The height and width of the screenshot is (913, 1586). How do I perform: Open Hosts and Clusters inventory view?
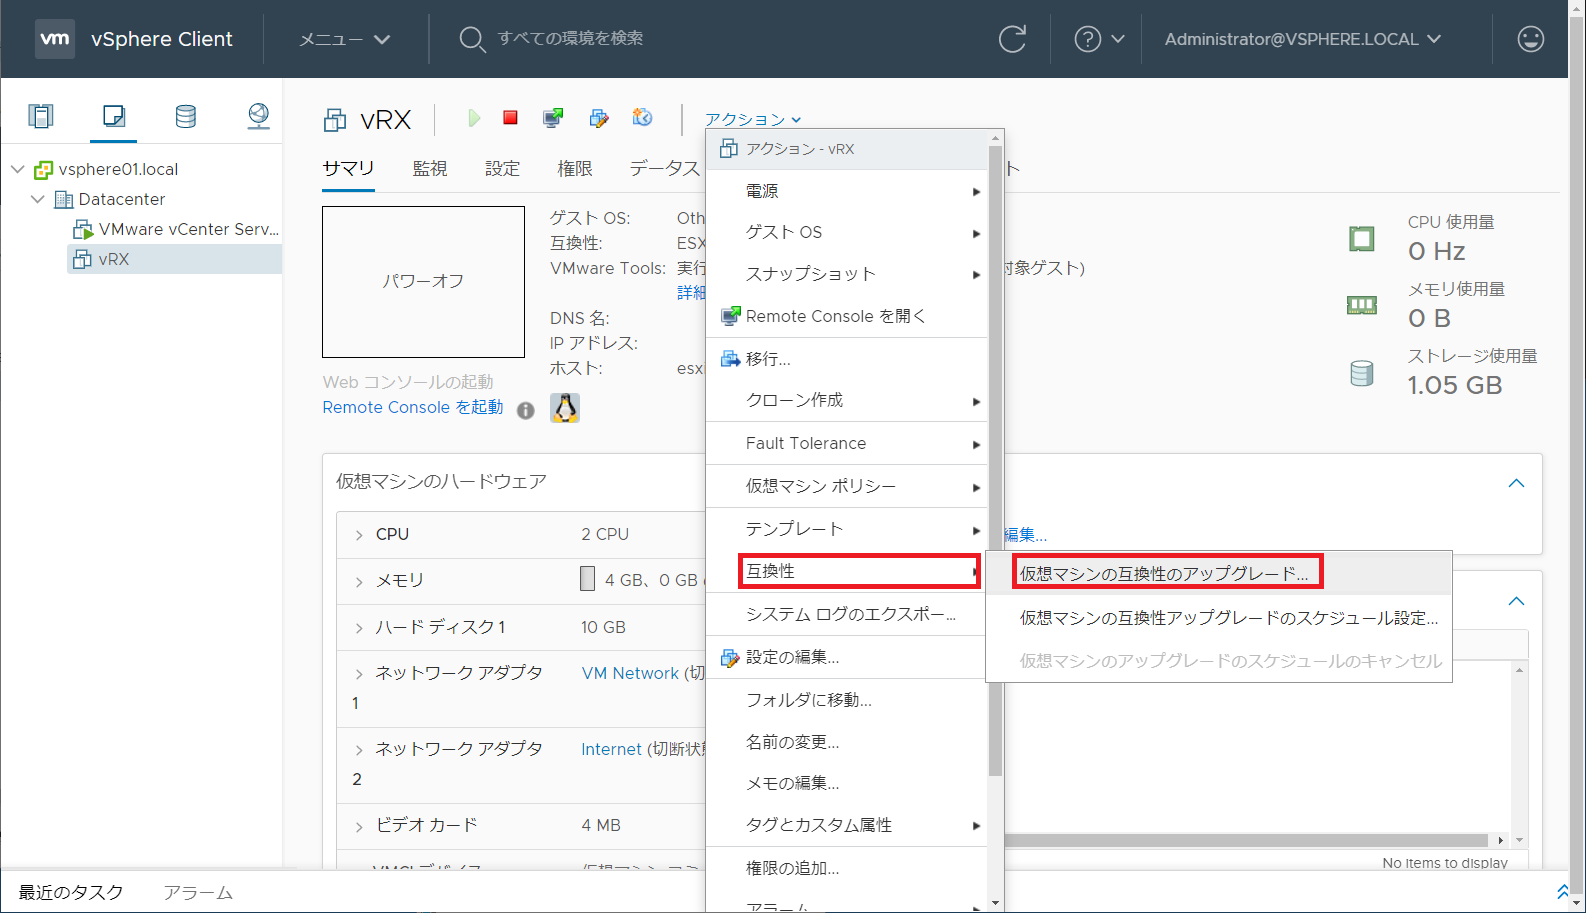[41, 116]
